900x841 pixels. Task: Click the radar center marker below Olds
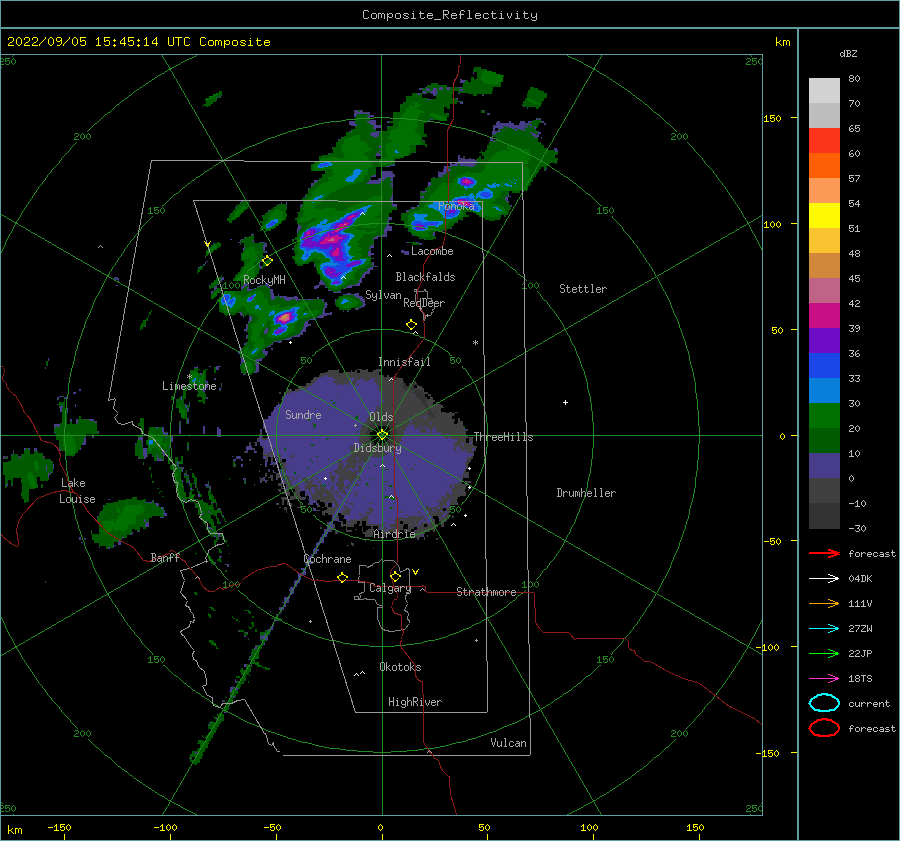[382, 435]
